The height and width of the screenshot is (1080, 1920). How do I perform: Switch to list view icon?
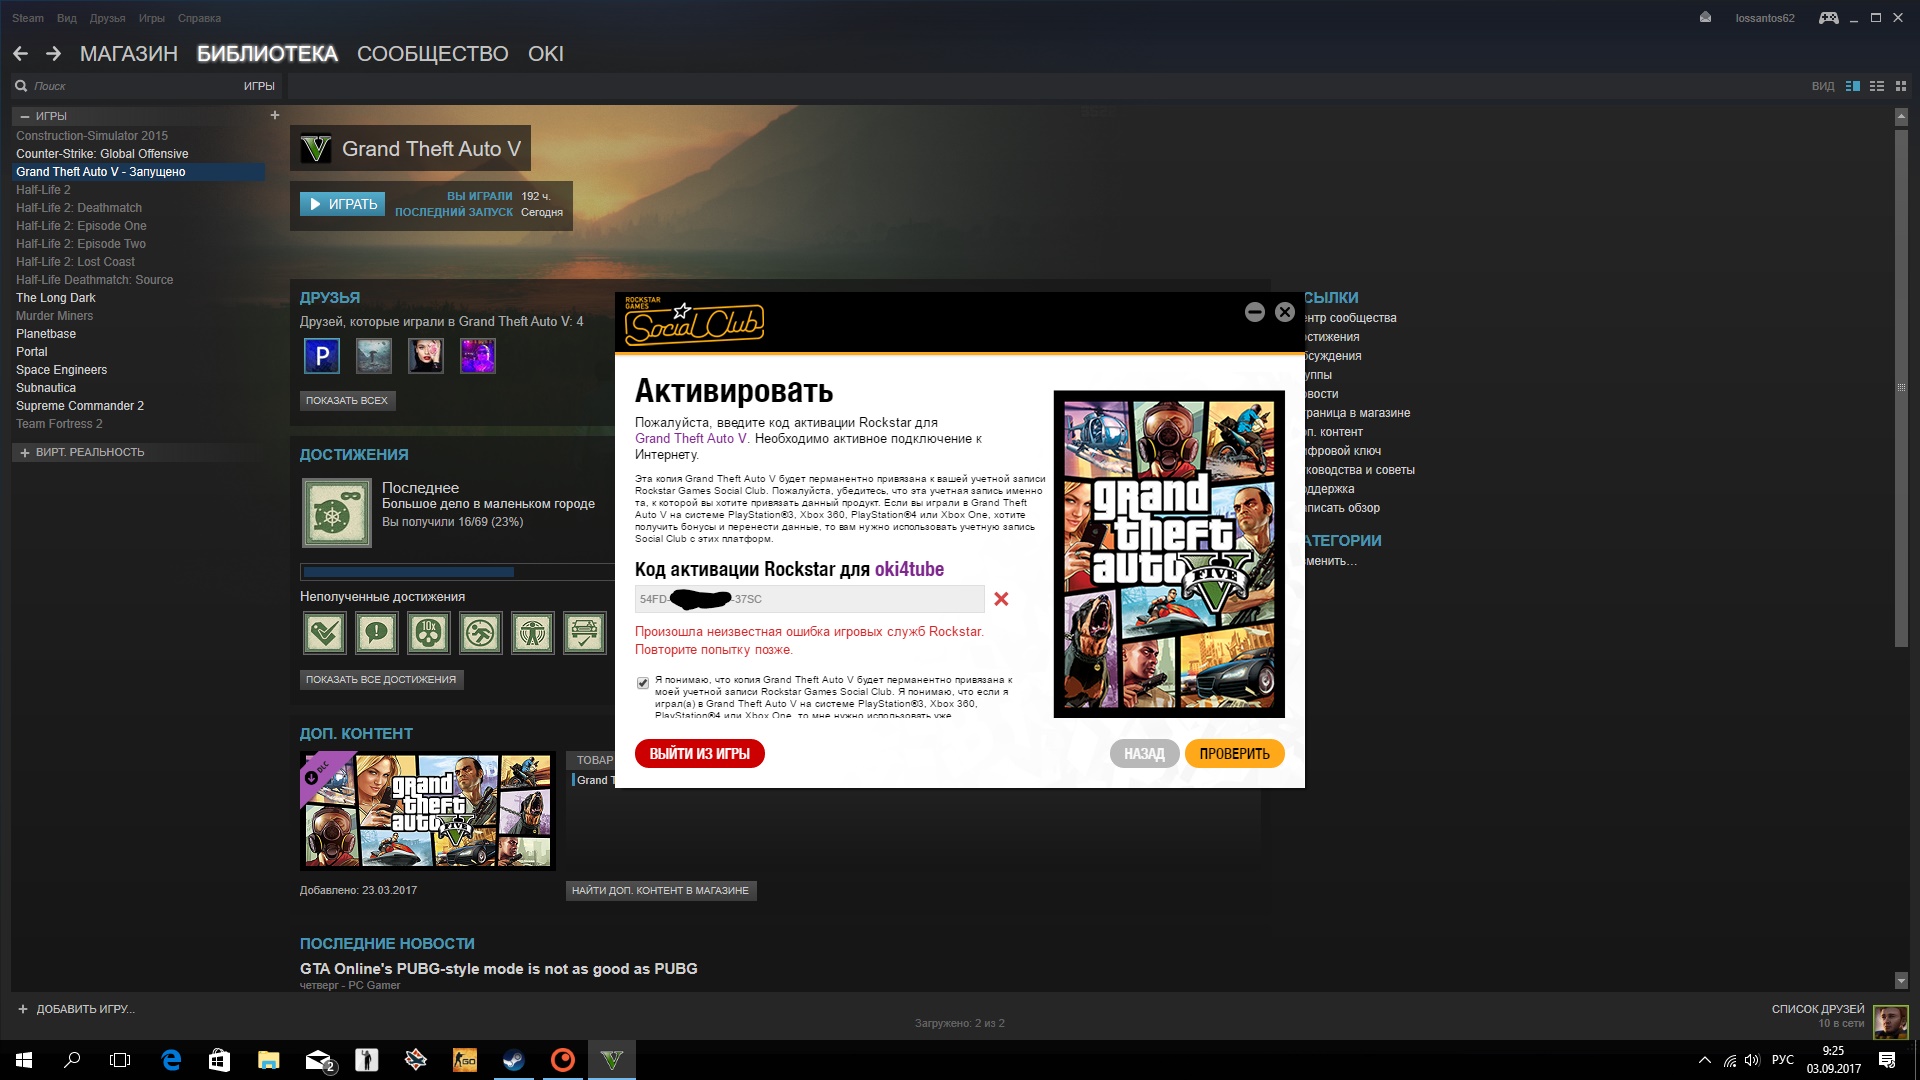pyautogui.click(x=1876, y=87)
